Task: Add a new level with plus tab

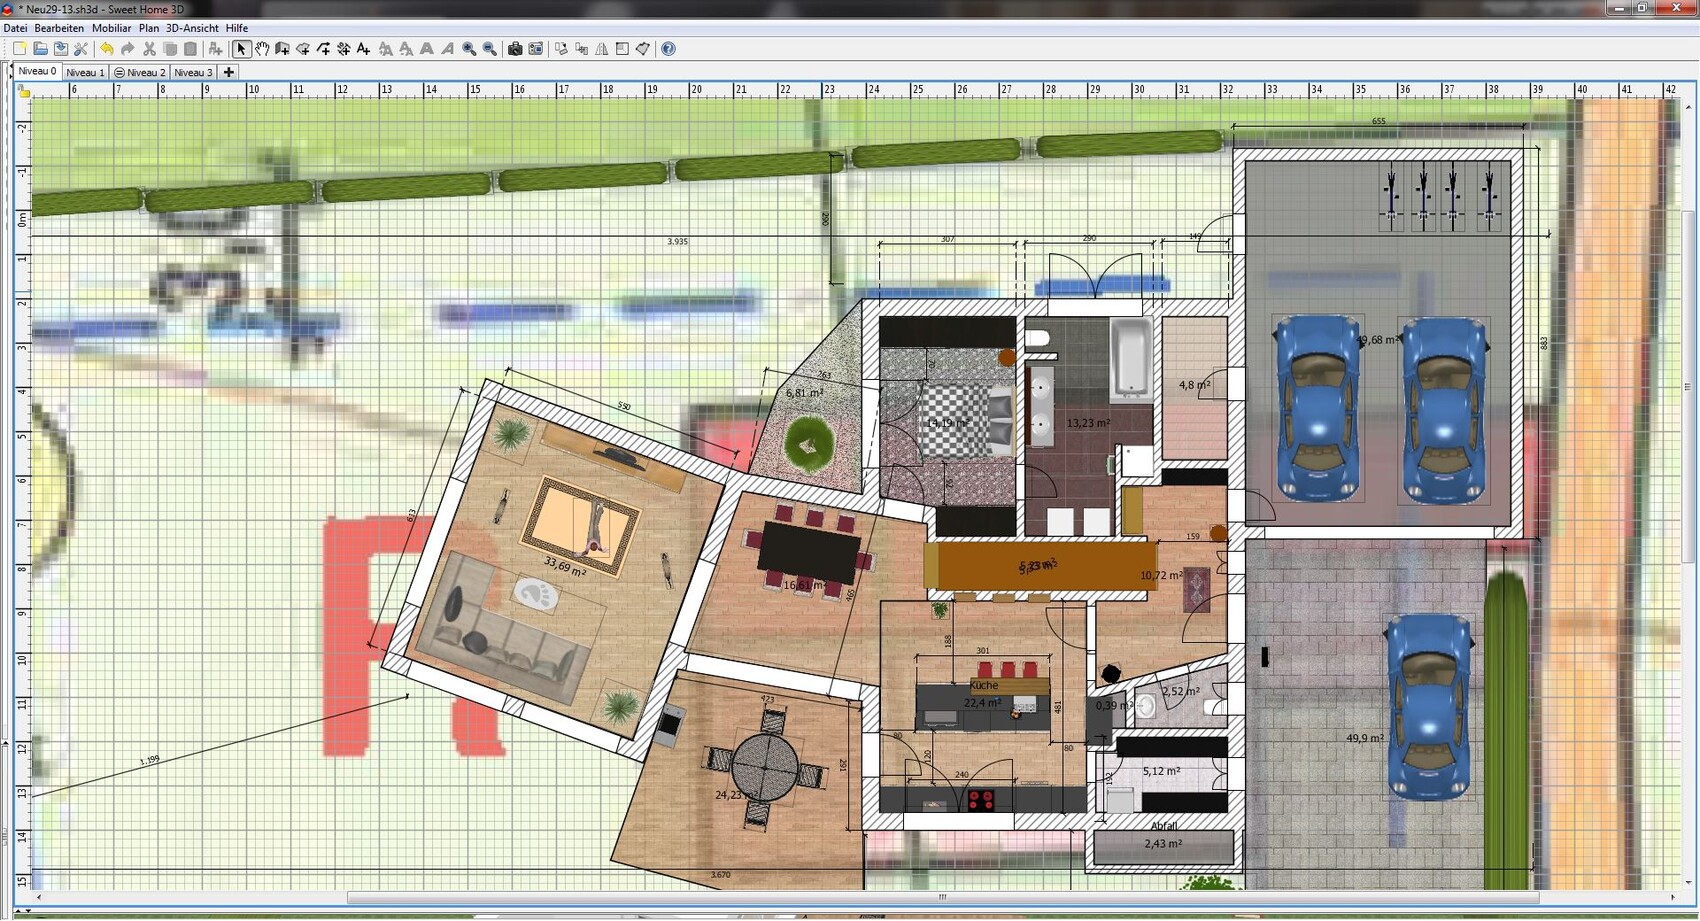Action: (229, 72)
